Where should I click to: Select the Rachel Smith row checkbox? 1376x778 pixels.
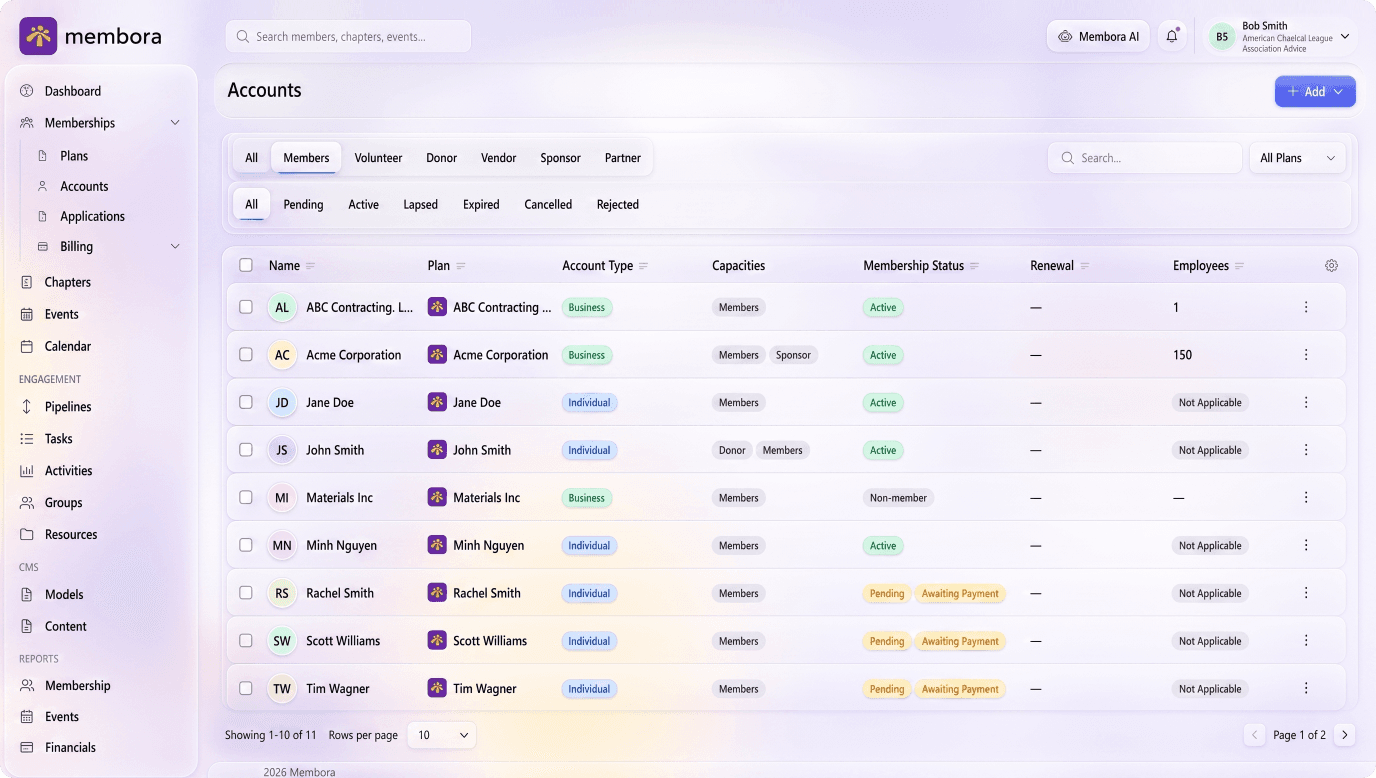coord(246,593)
